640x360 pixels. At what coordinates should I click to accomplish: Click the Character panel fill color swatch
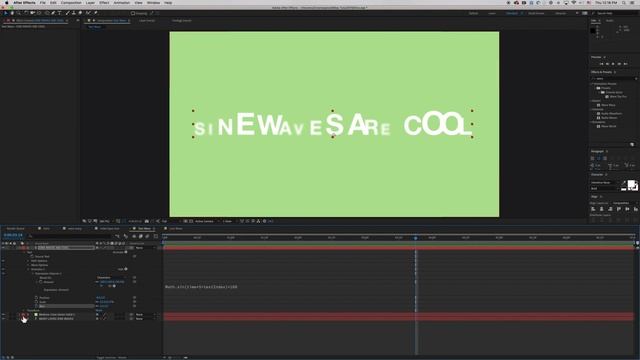(631, 184)
